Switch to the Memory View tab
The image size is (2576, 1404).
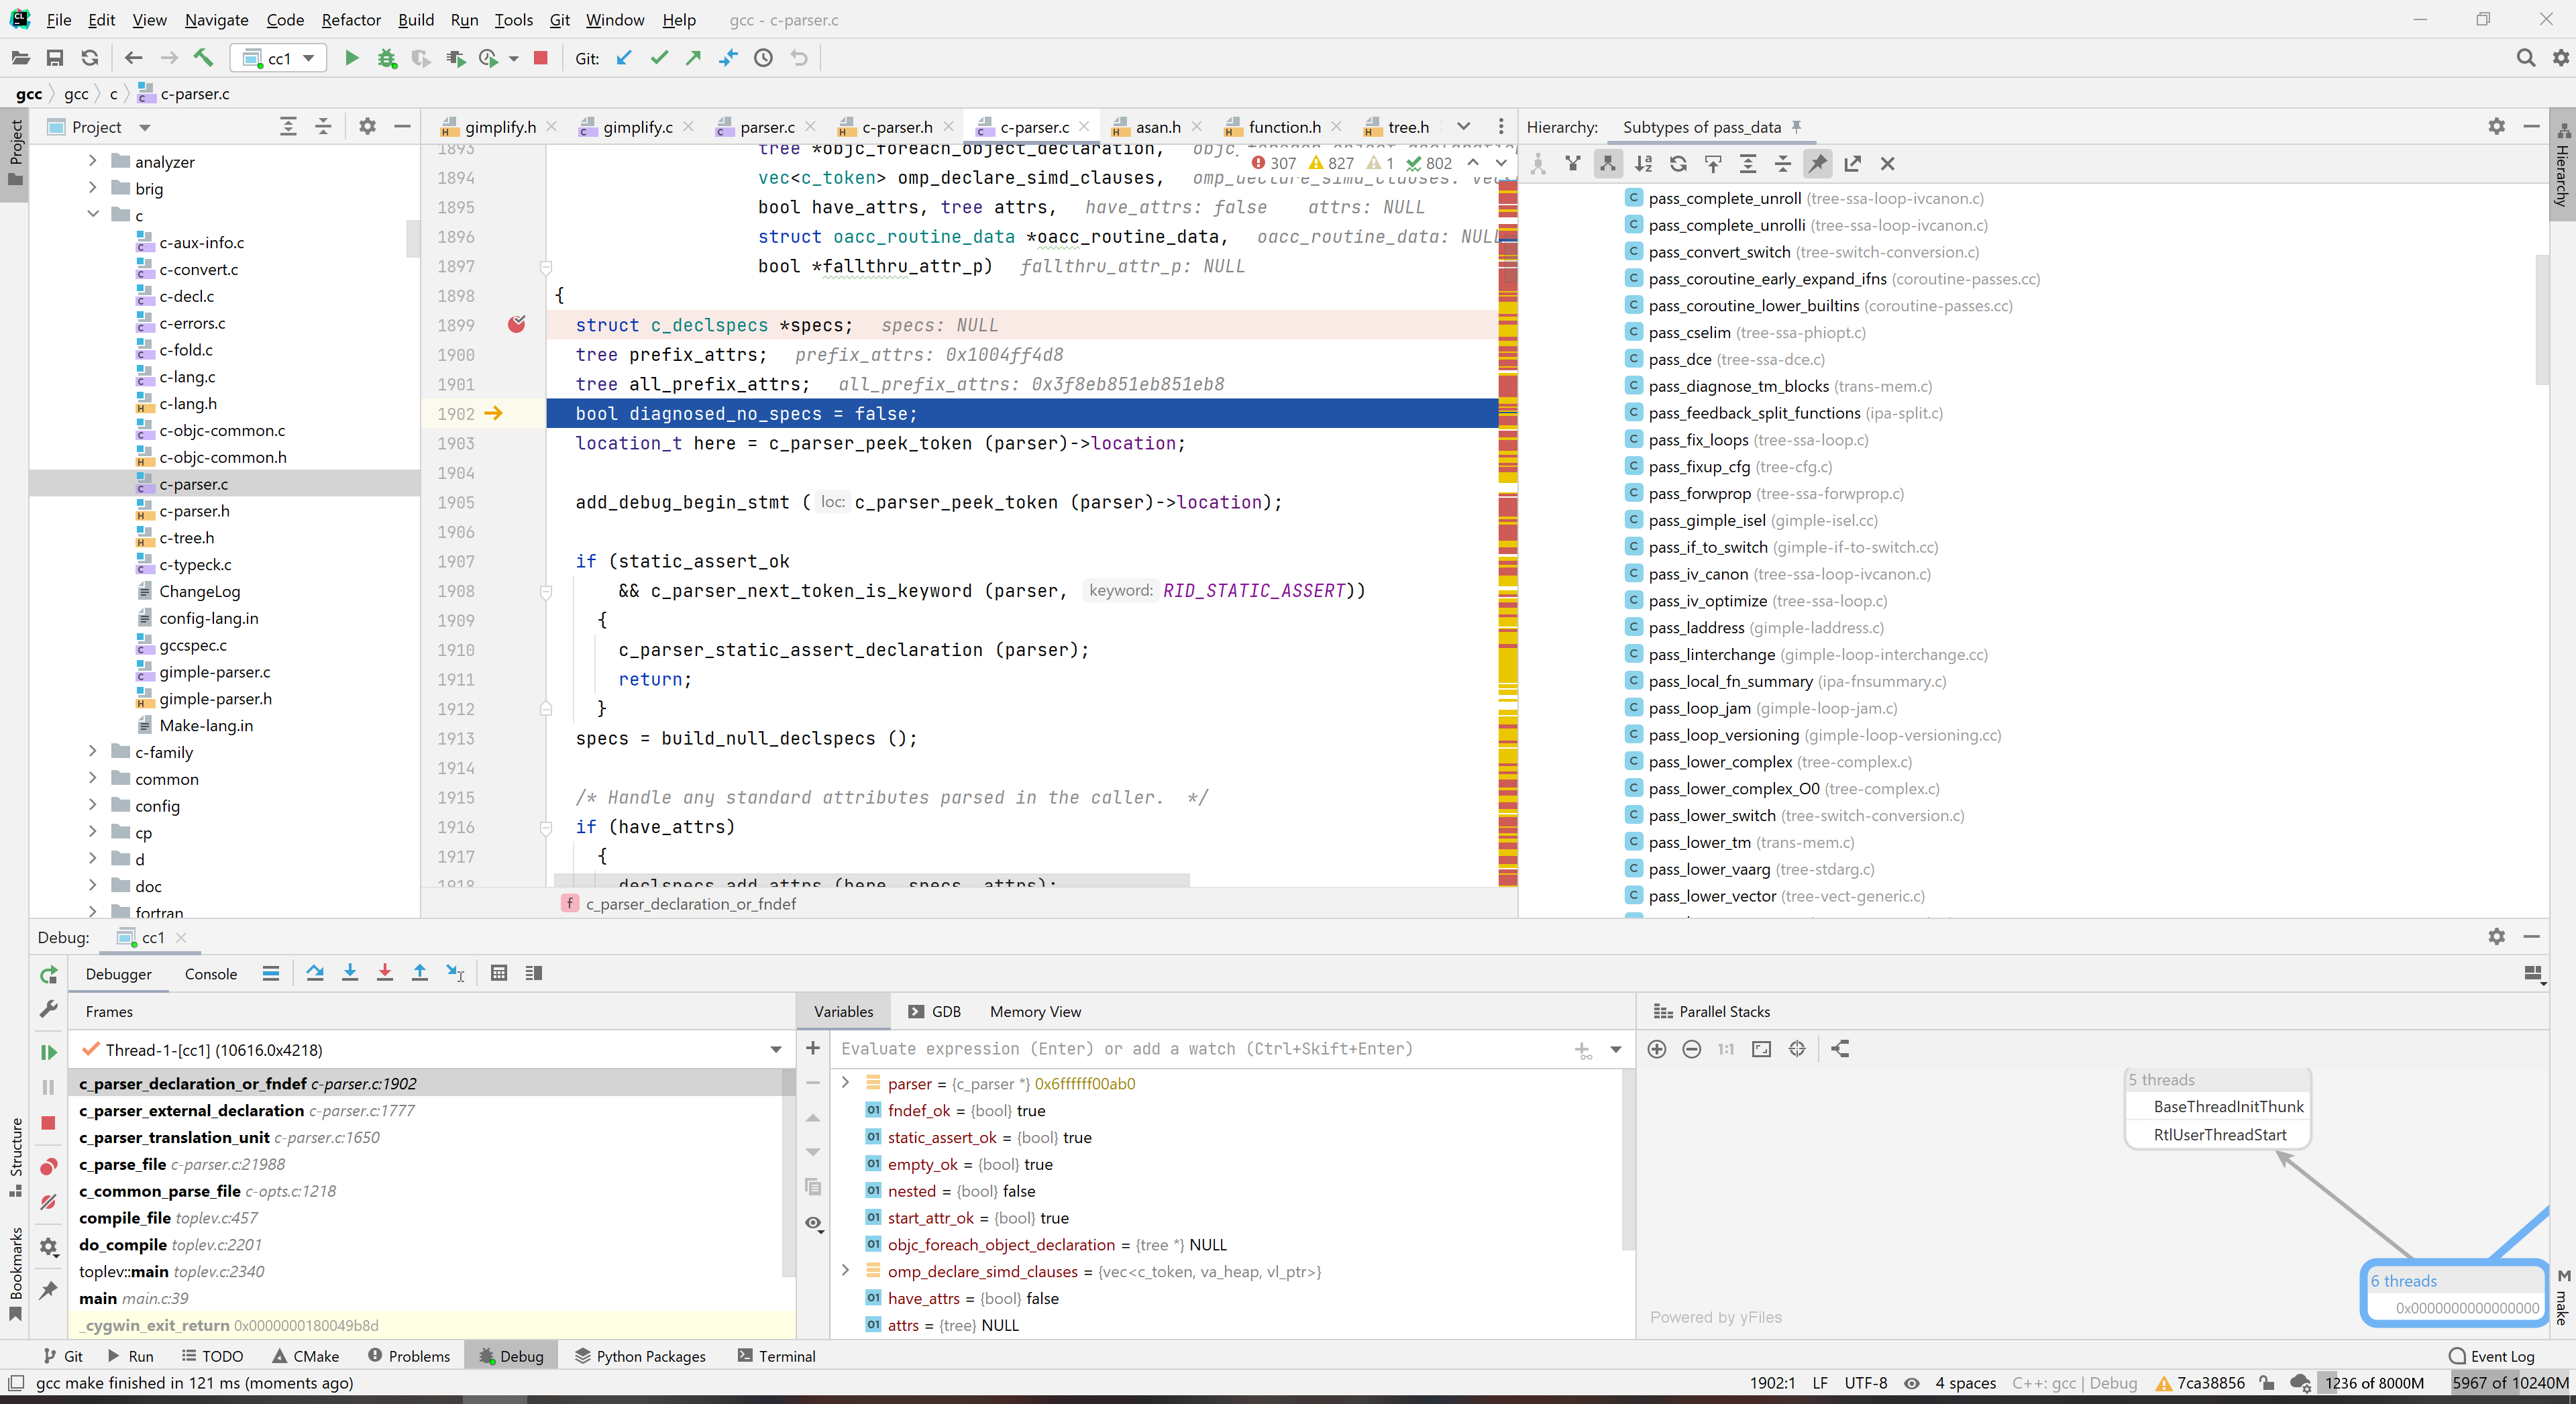pyautogui.click(x=1035, y=1011)
